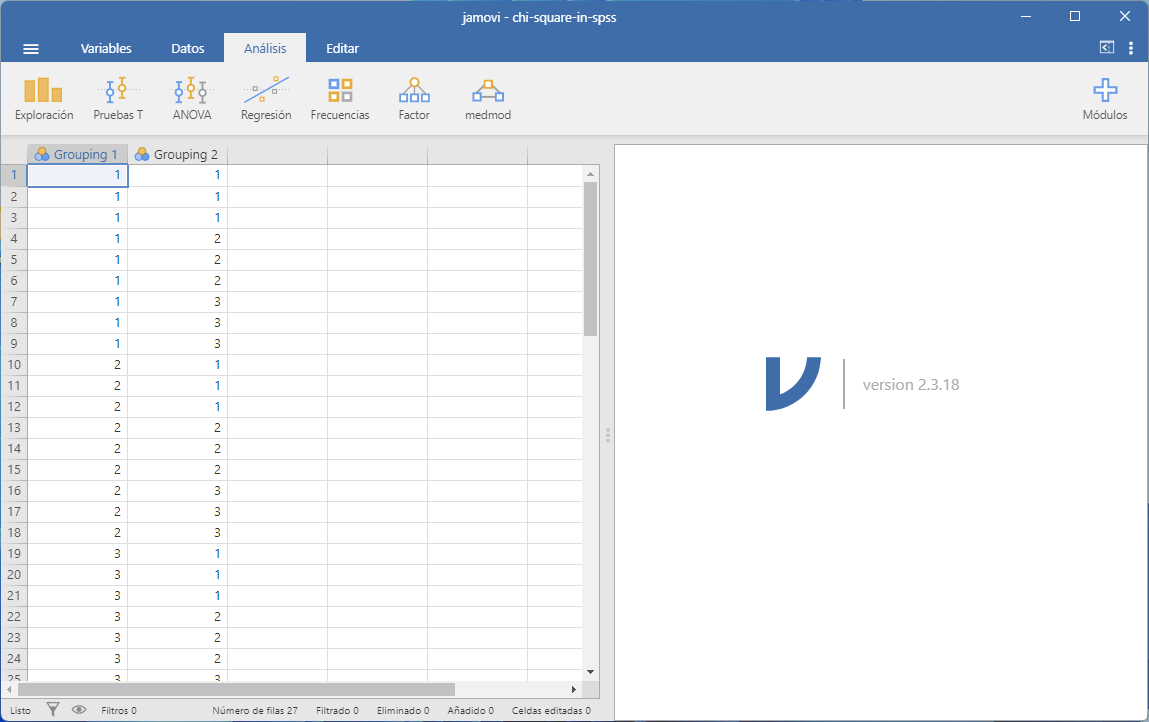Click the vertical scrollbar down arrow
The height and width of the screenshot is (722, 1149).
590,671
